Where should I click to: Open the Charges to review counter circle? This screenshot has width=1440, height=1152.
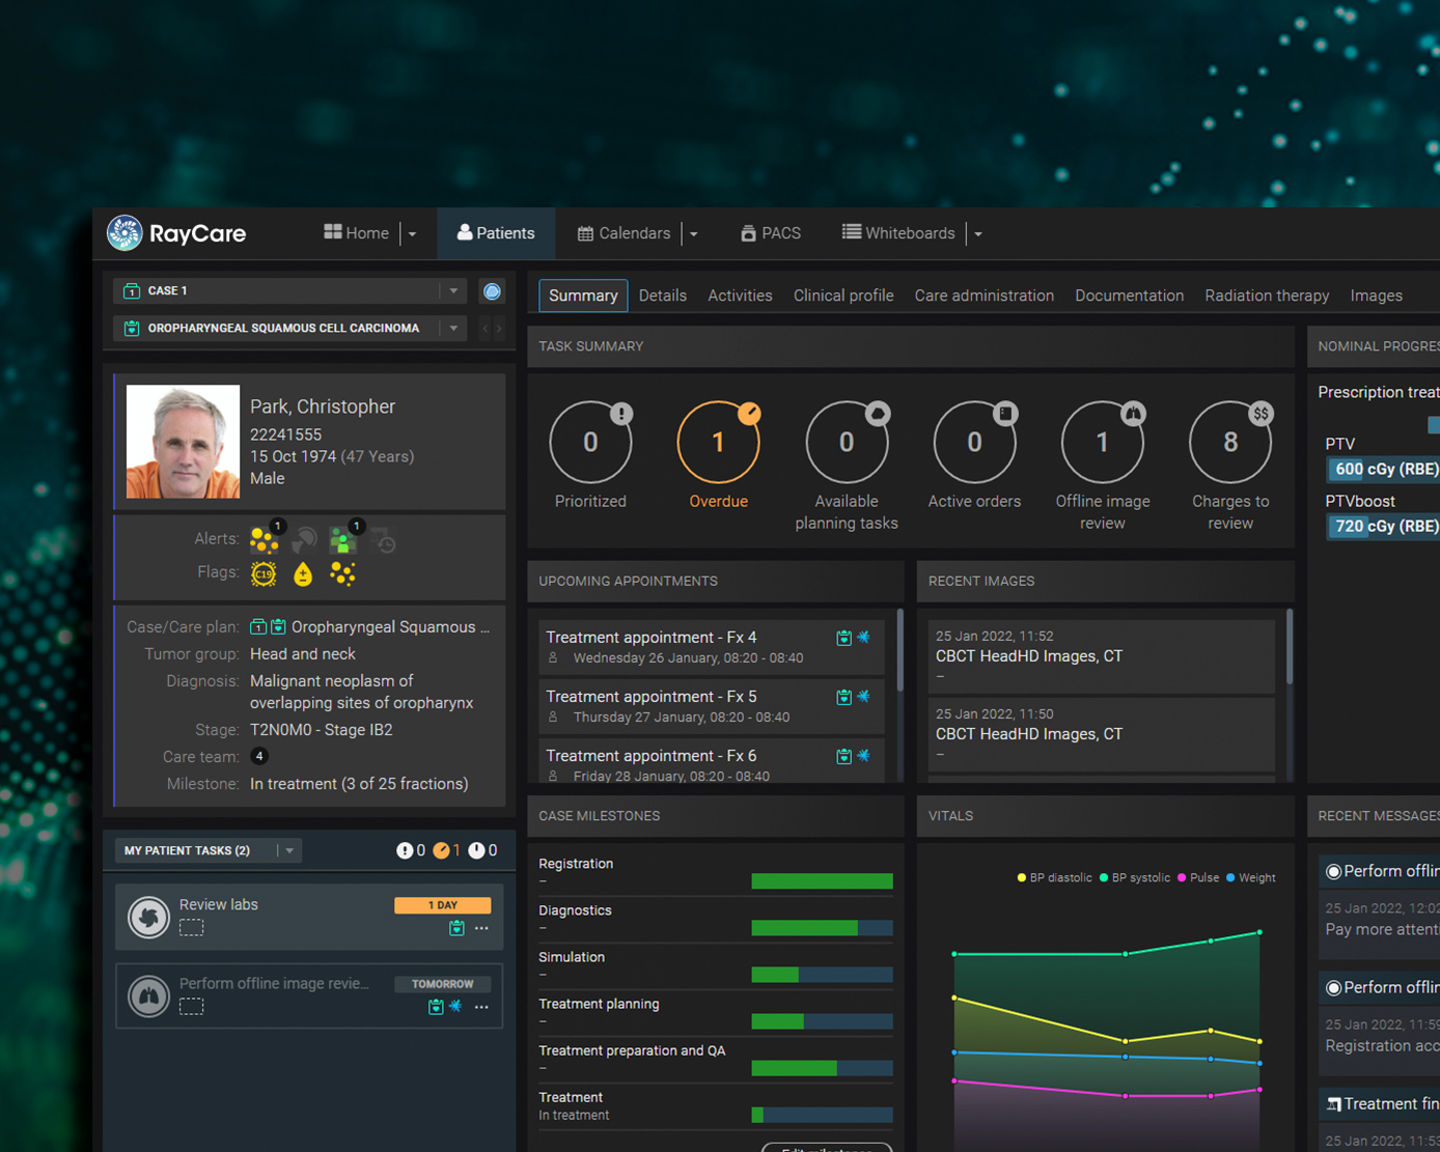pyautogui.click(x=1230, y=442)
